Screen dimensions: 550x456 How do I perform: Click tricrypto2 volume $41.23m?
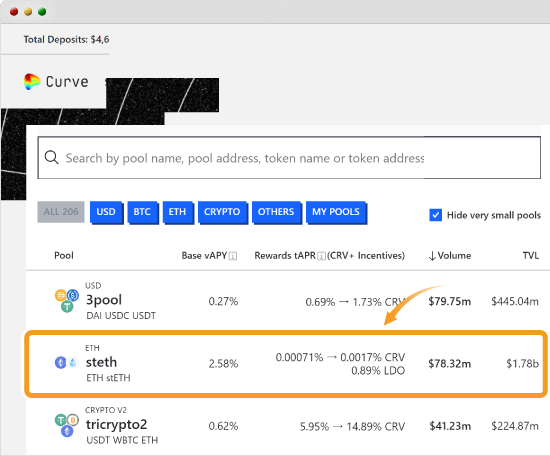450,426
